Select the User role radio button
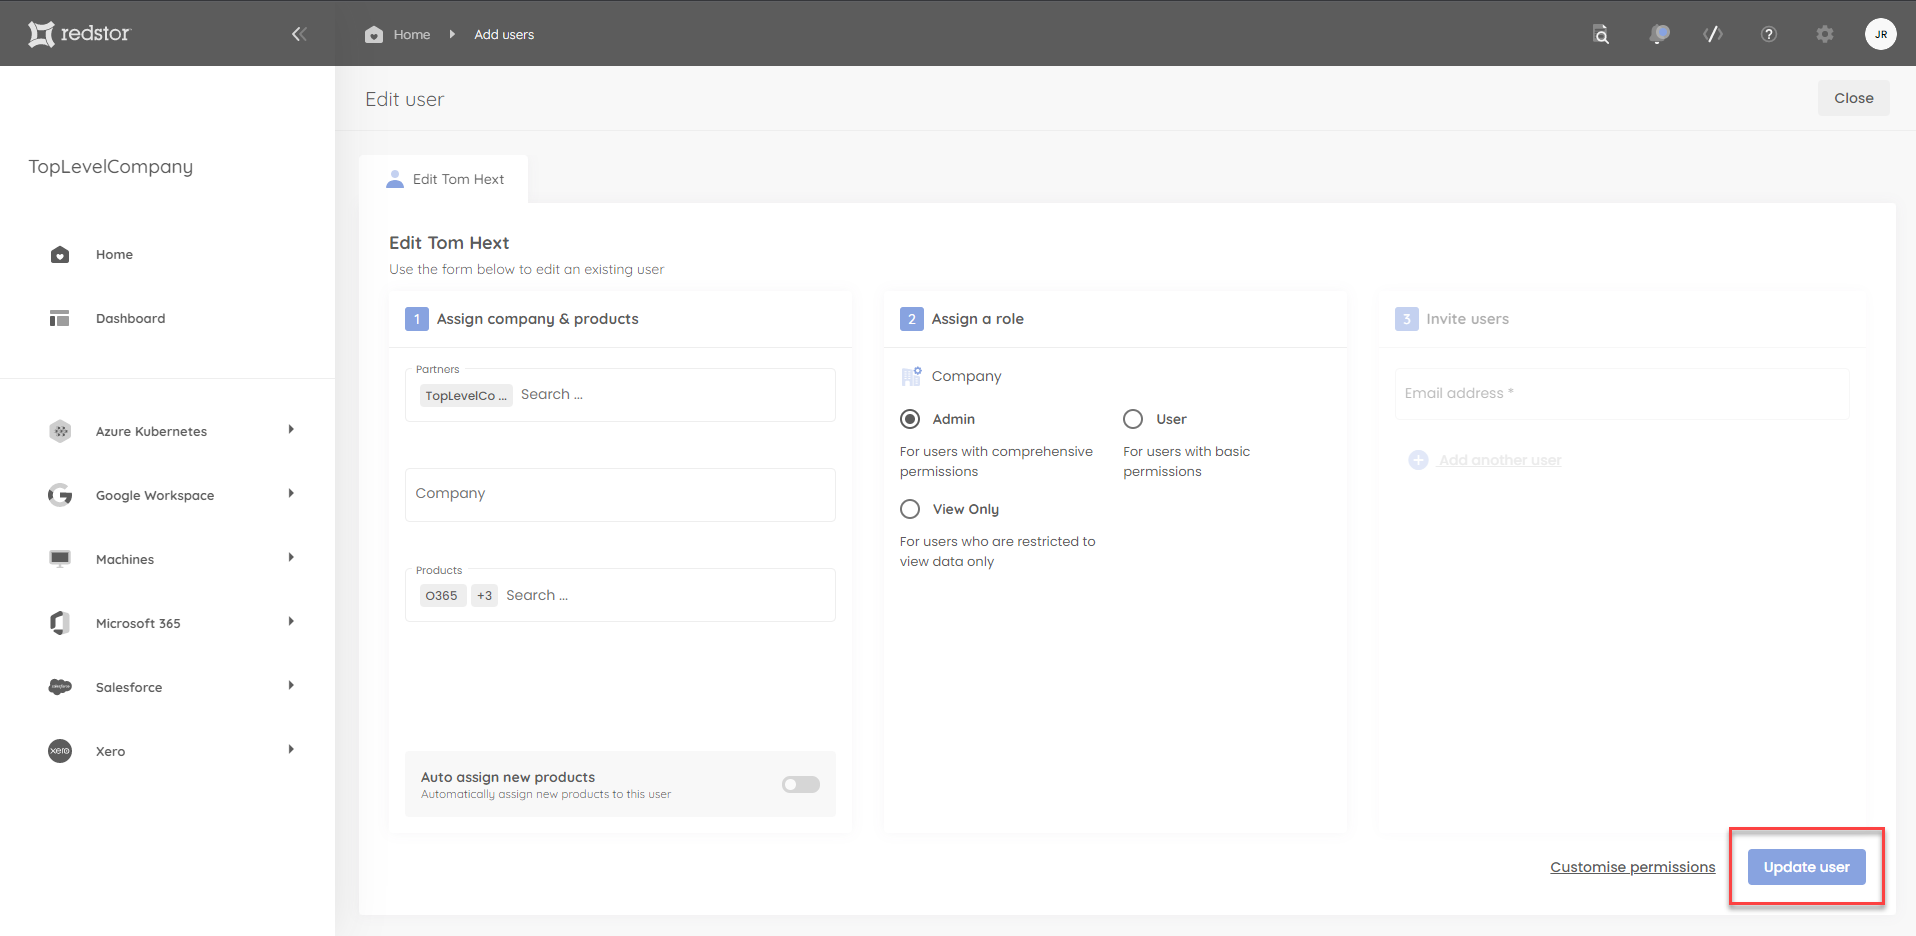 [x=1133, y=419]
